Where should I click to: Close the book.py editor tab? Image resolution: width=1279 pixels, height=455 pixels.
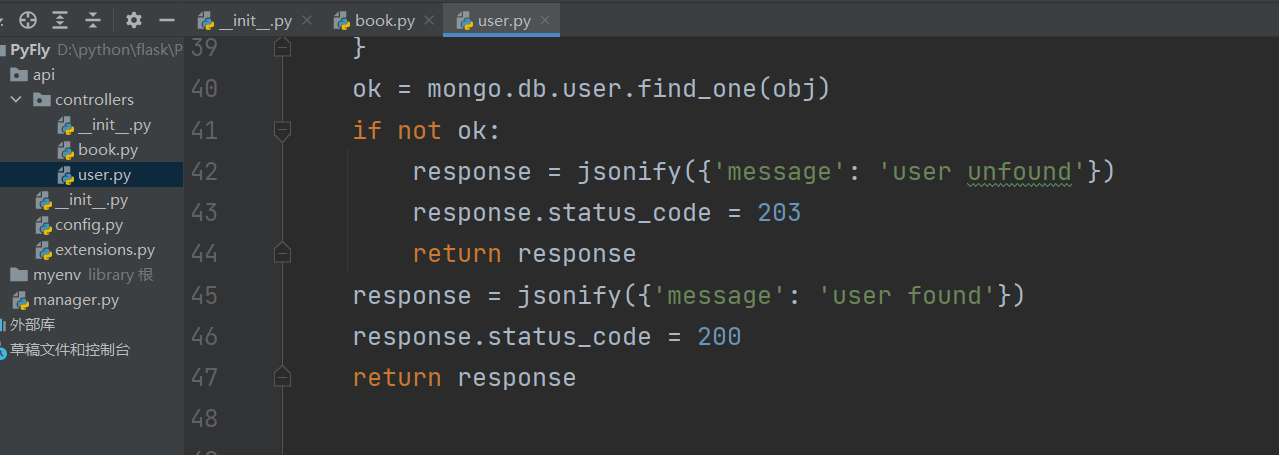[431, 20]
